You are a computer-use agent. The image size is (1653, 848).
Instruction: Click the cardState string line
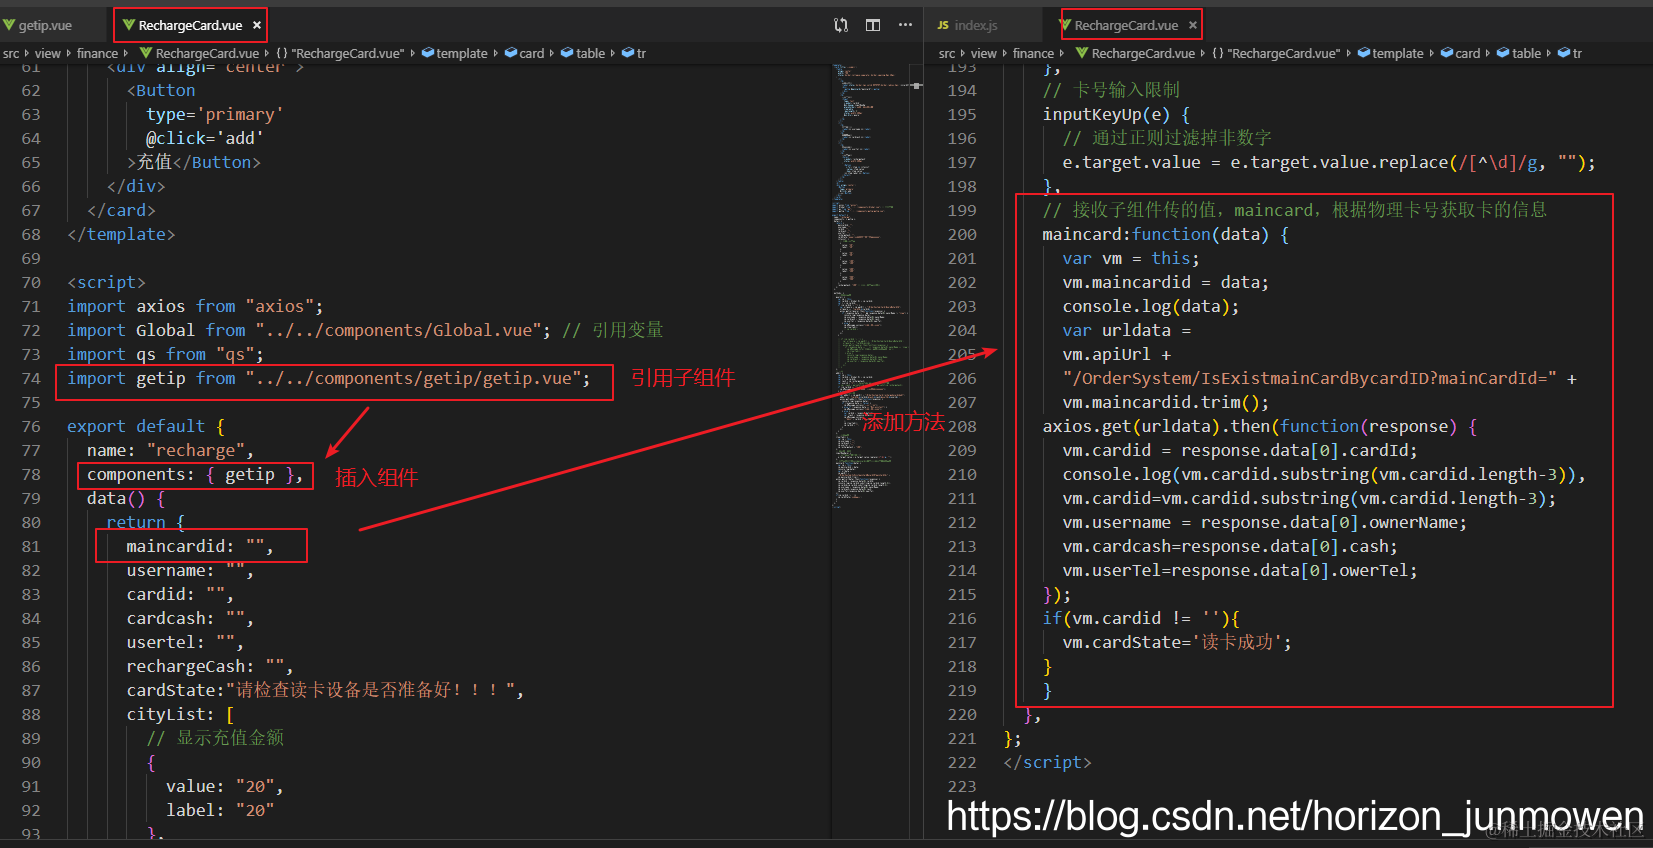(325, 690)
